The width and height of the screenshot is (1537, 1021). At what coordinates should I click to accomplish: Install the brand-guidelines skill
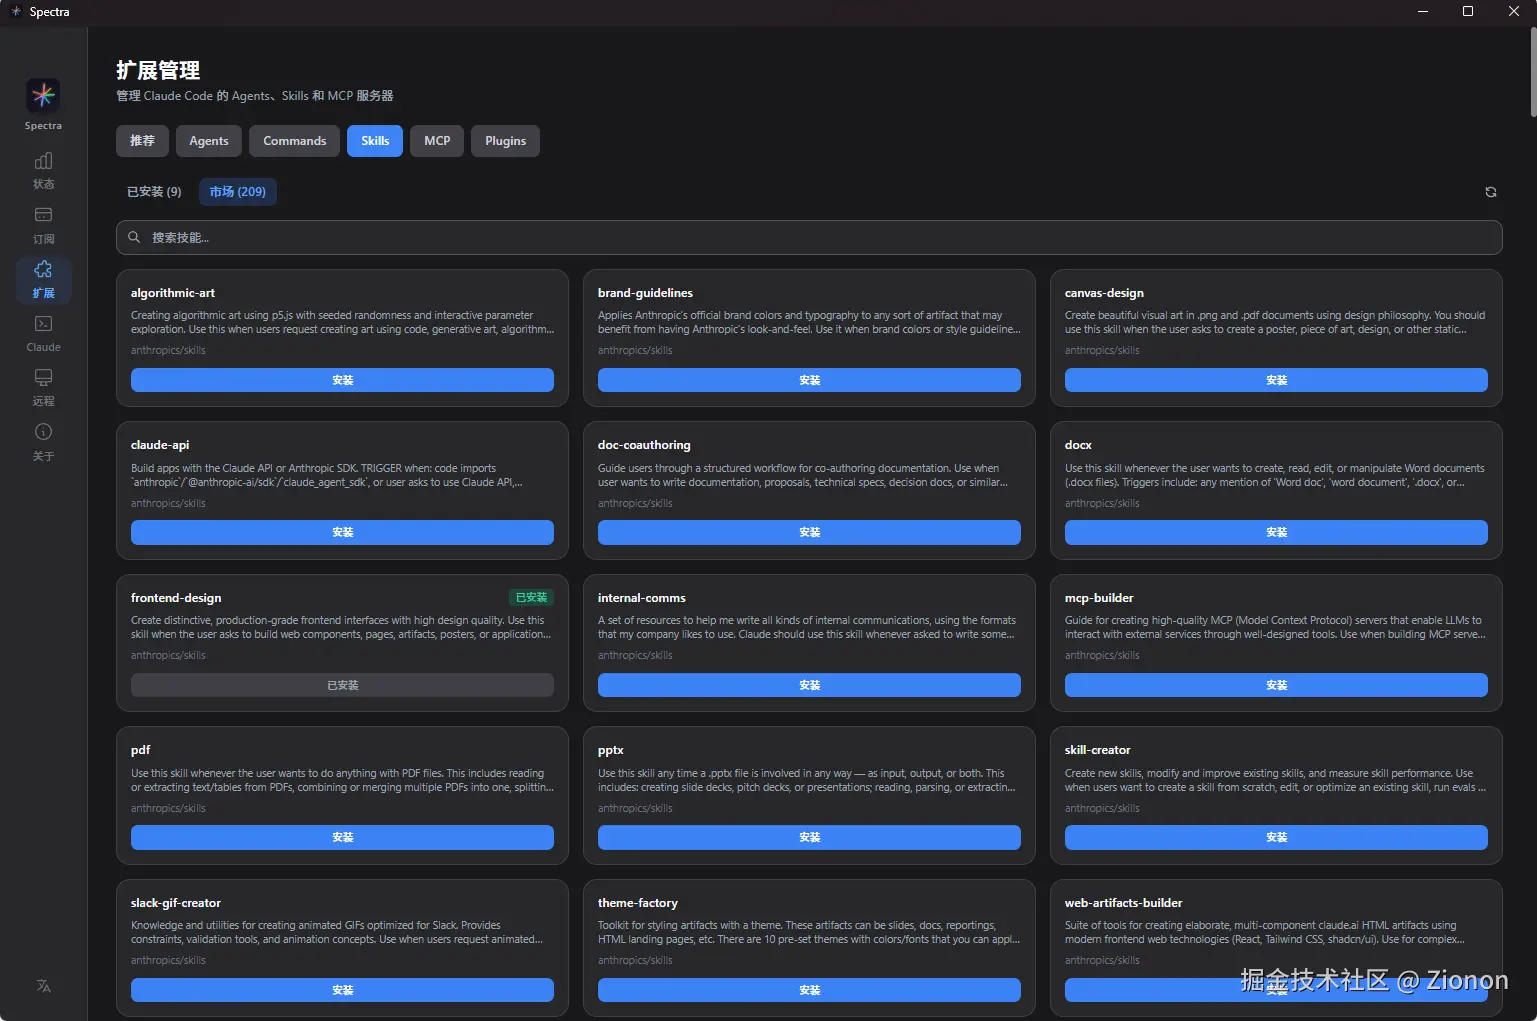pos(809,380)
